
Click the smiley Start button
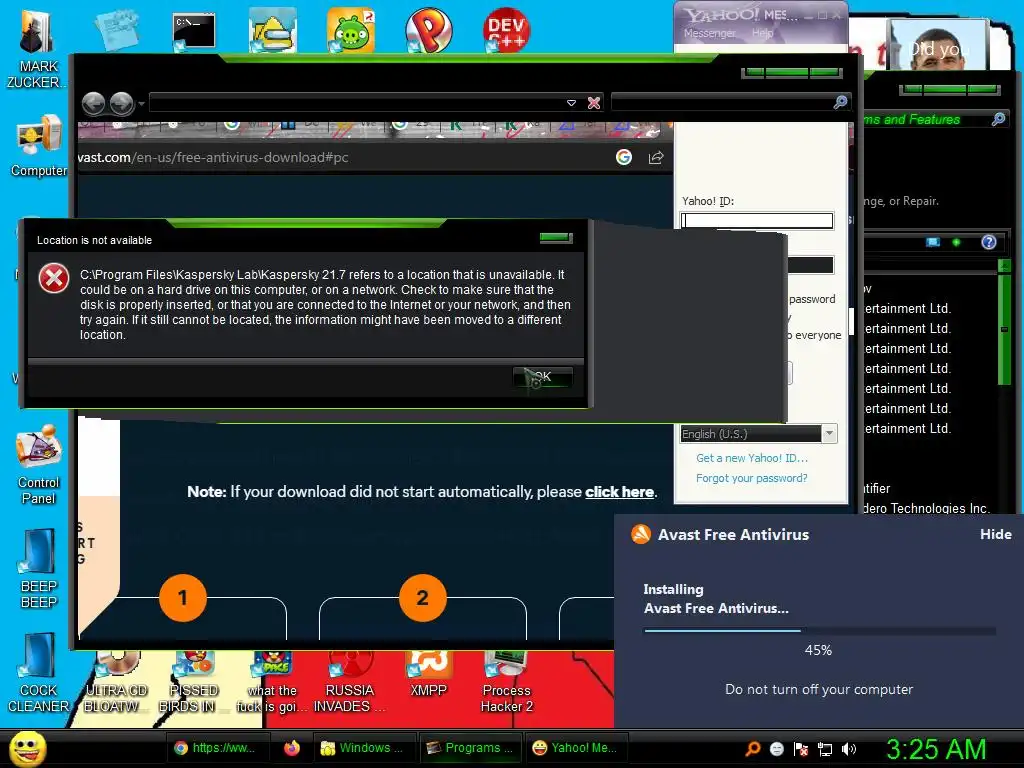click(x=27, y=748)
